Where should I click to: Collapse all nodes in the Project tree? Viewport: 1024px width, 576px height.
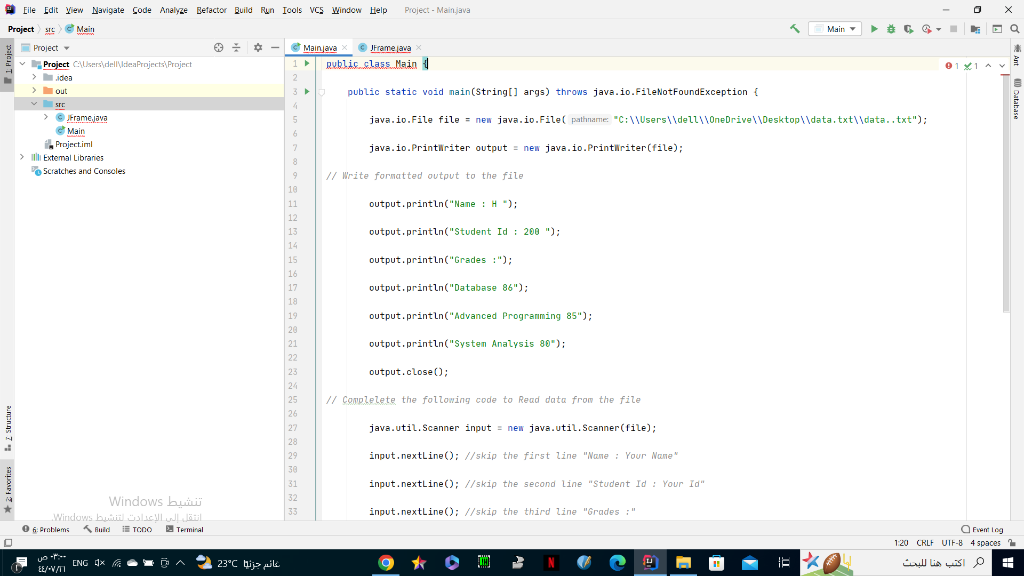(236, 47)
